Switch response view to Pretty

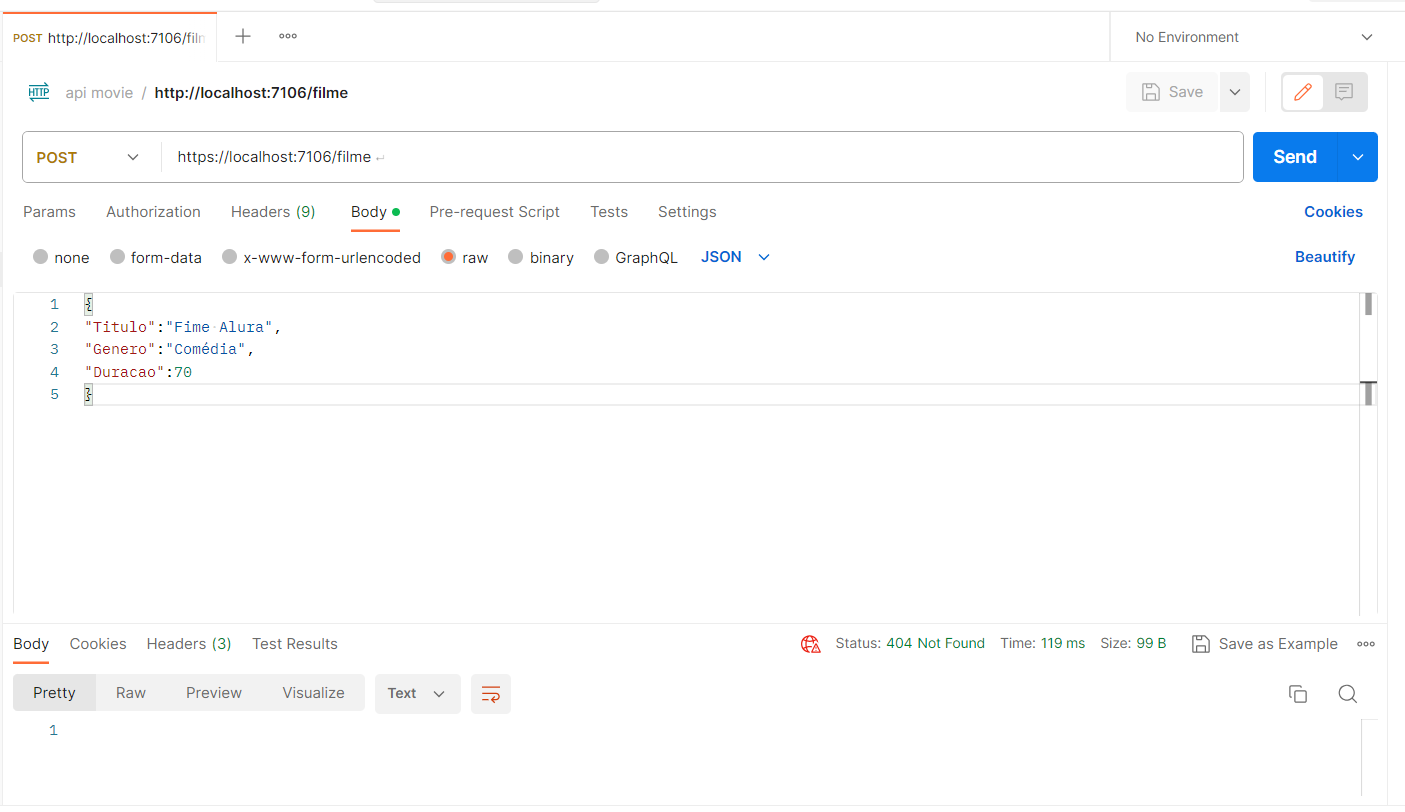pyautogui.click(x=54, y=693)
